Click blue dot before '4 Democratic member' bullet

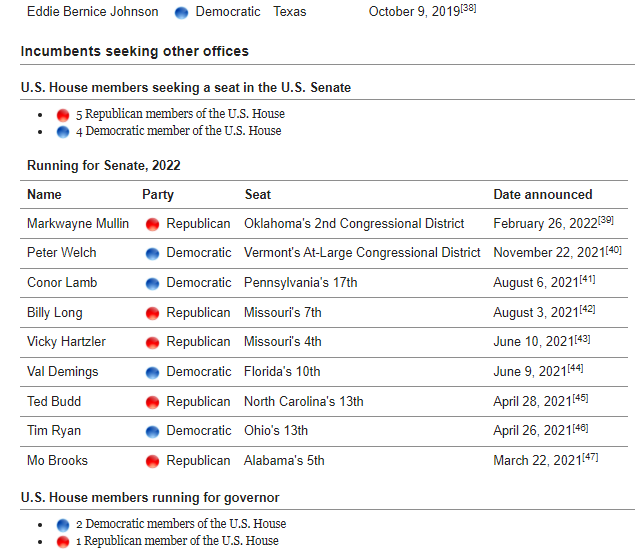click(63, 132)
